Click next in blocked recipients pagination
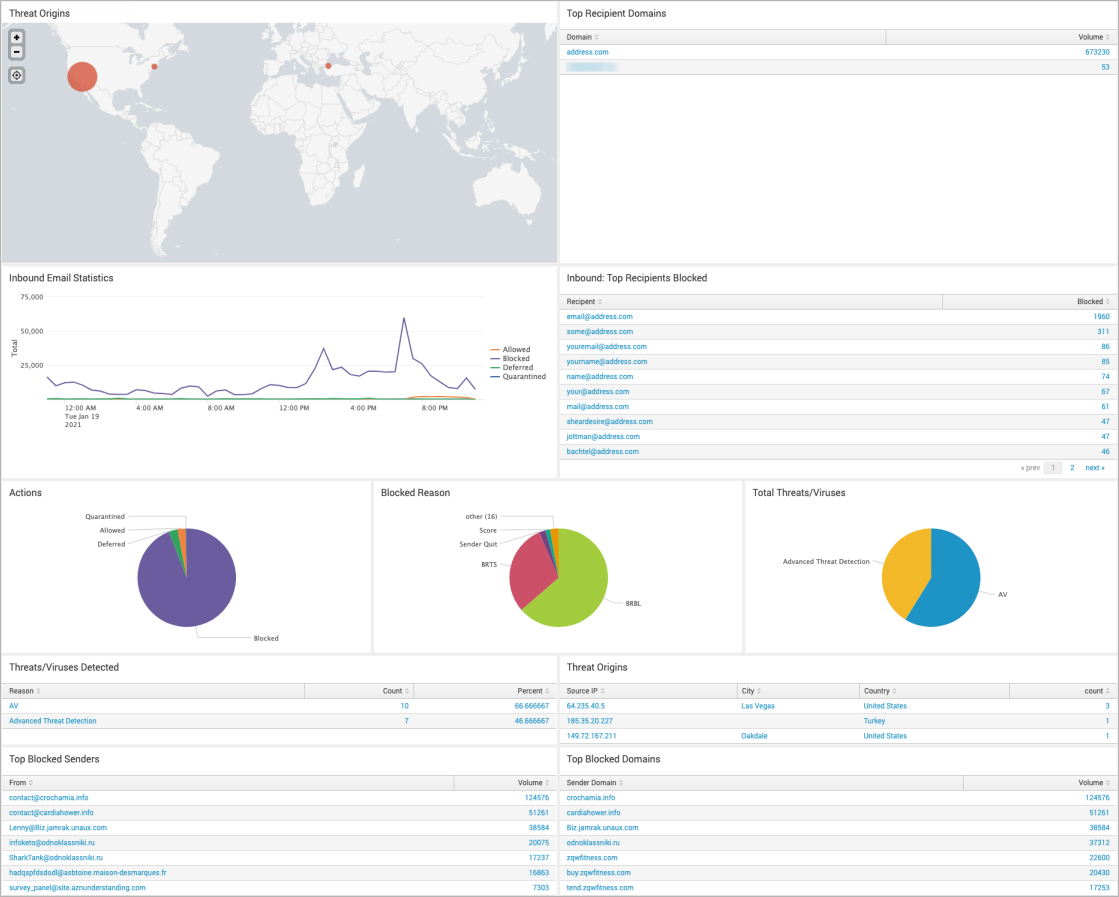Screen dimensions: 1119x897 coord(1095,468)
